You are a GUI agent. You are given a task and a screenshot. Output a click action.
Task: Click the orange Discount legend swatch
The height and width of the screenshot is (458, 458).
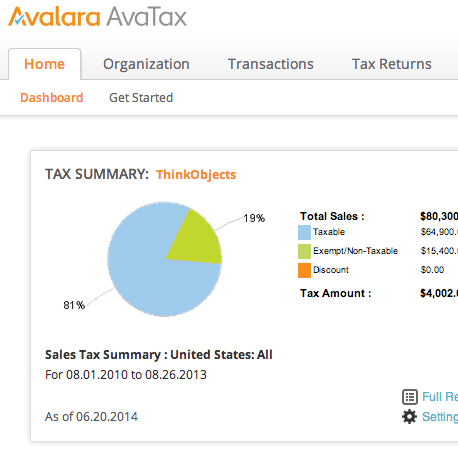pyautogui.click(x=304, y=270)
